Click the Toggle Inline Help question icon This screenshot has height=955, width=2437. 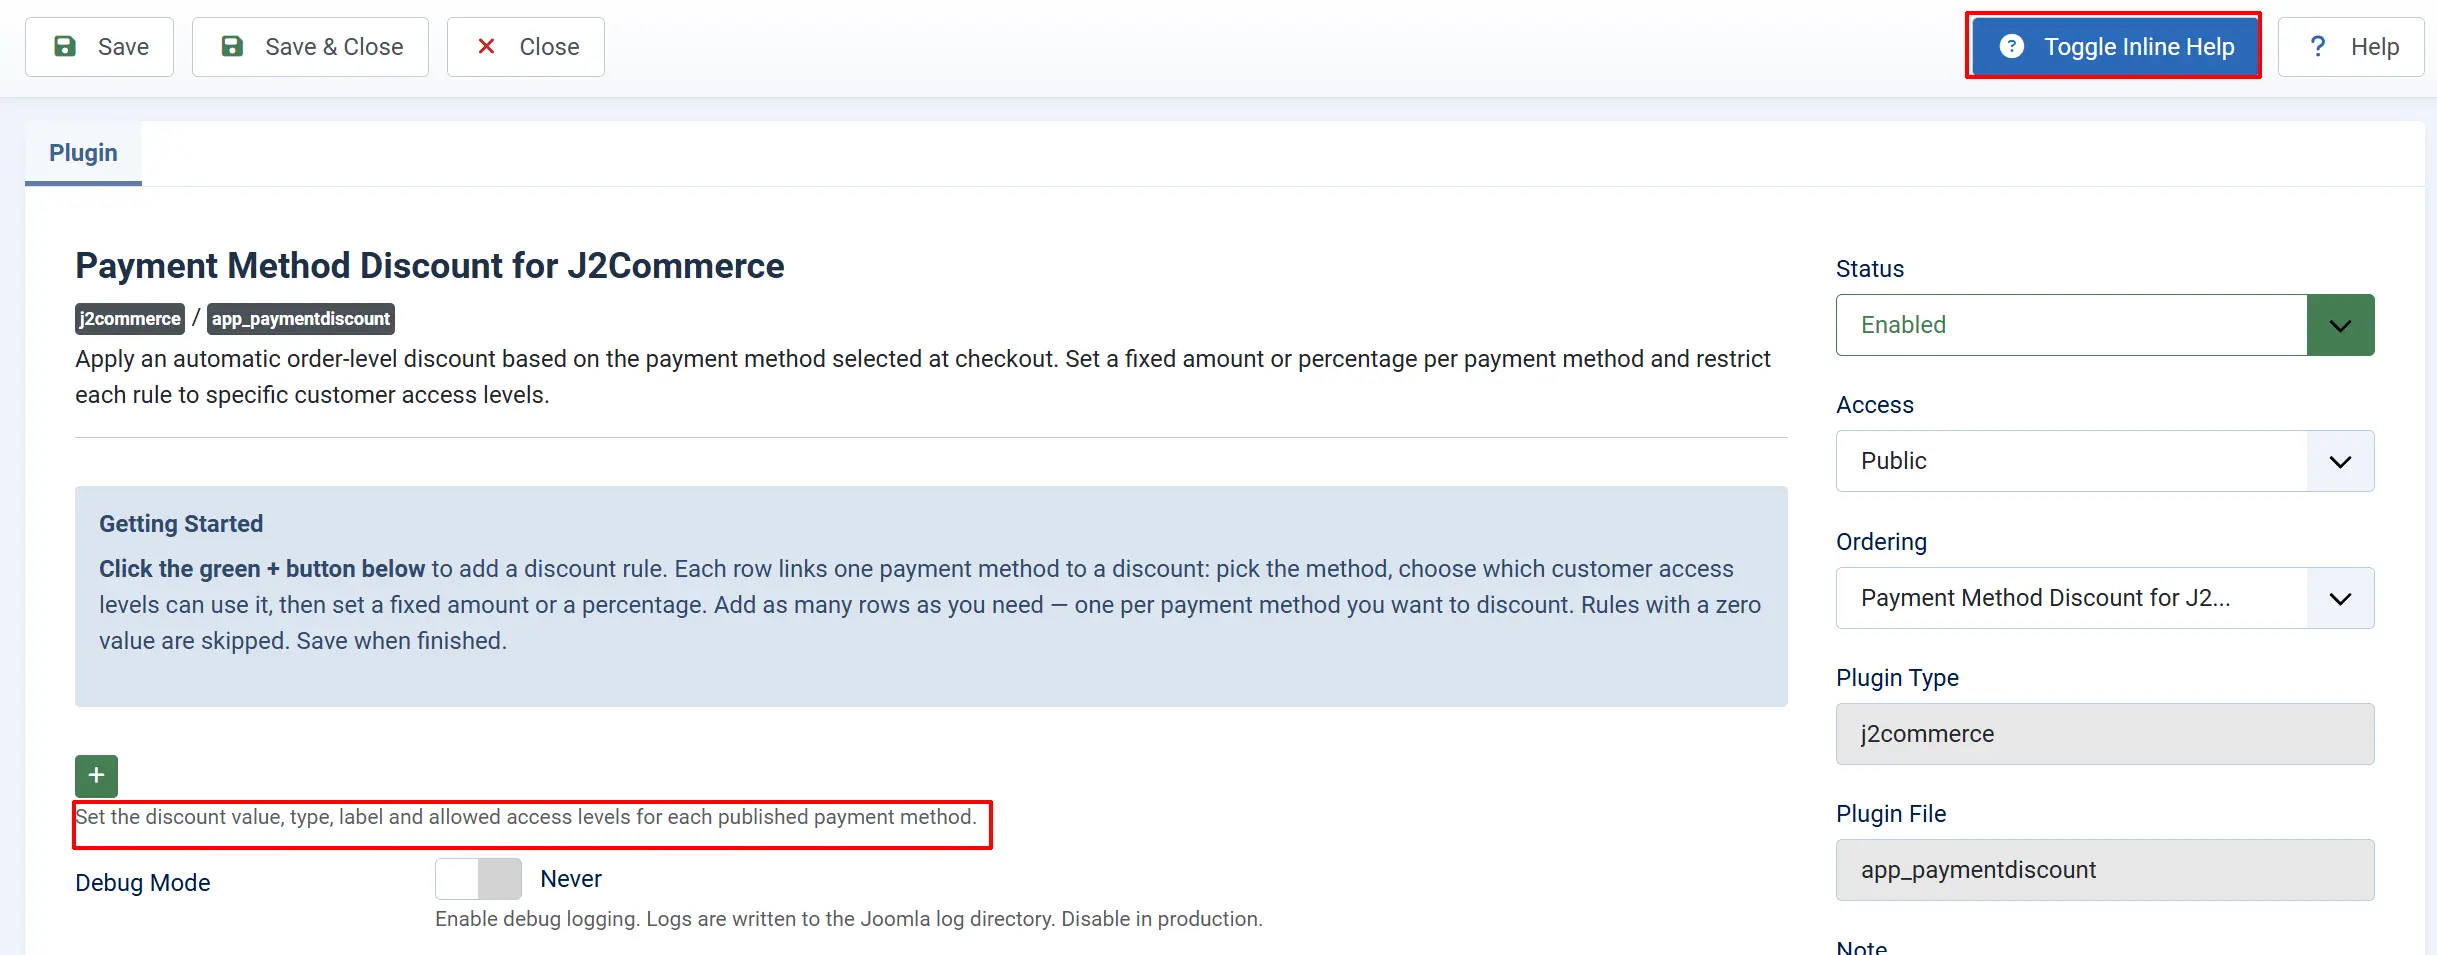2012,46
